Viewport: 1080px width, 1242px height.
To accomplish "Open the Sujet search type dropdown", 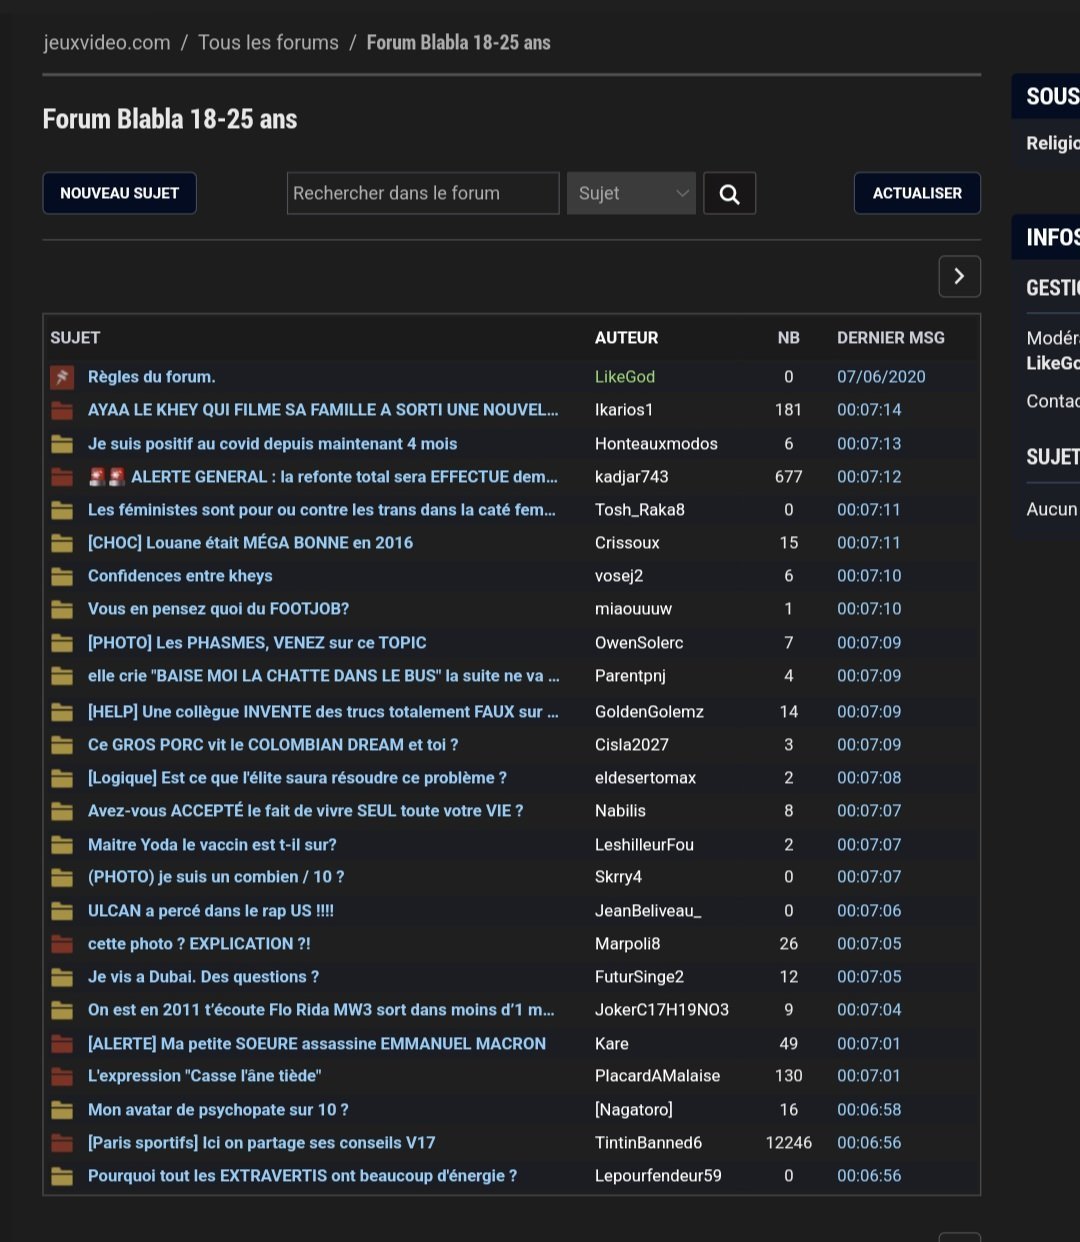I will [x=631, y=194].
